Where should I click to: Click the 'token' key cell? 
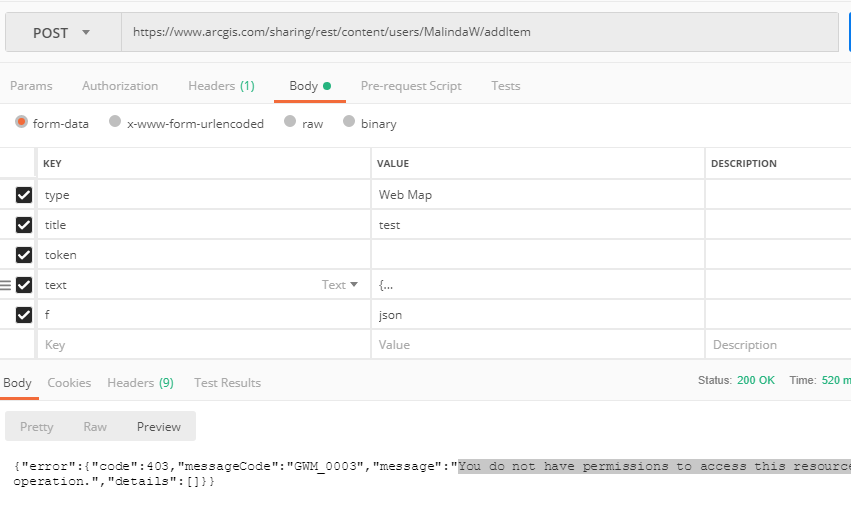click(204, 254)
